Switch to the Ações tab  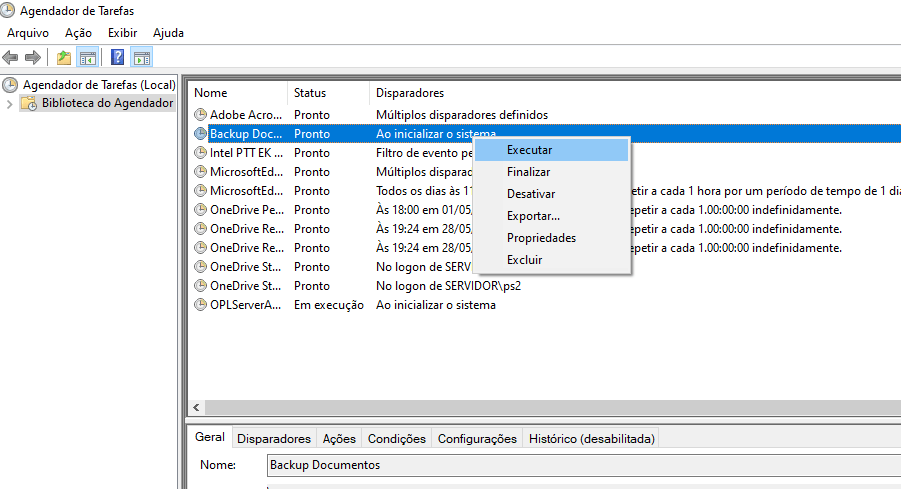[x=339, y=439]
